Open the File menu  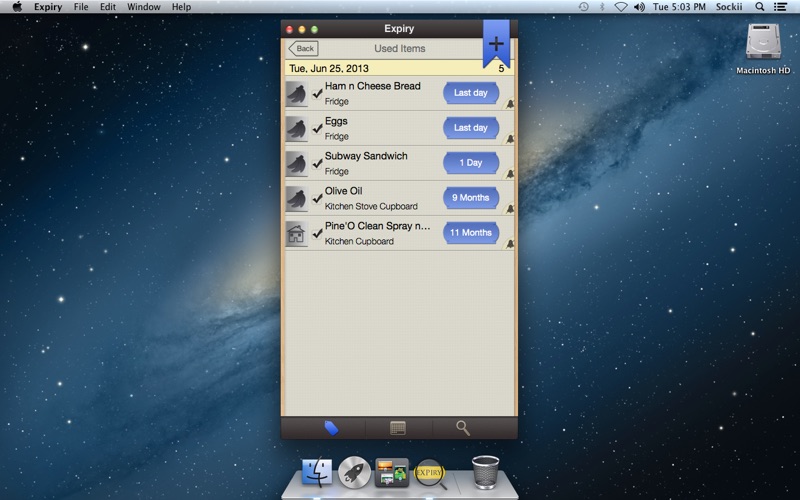[81, 7]
